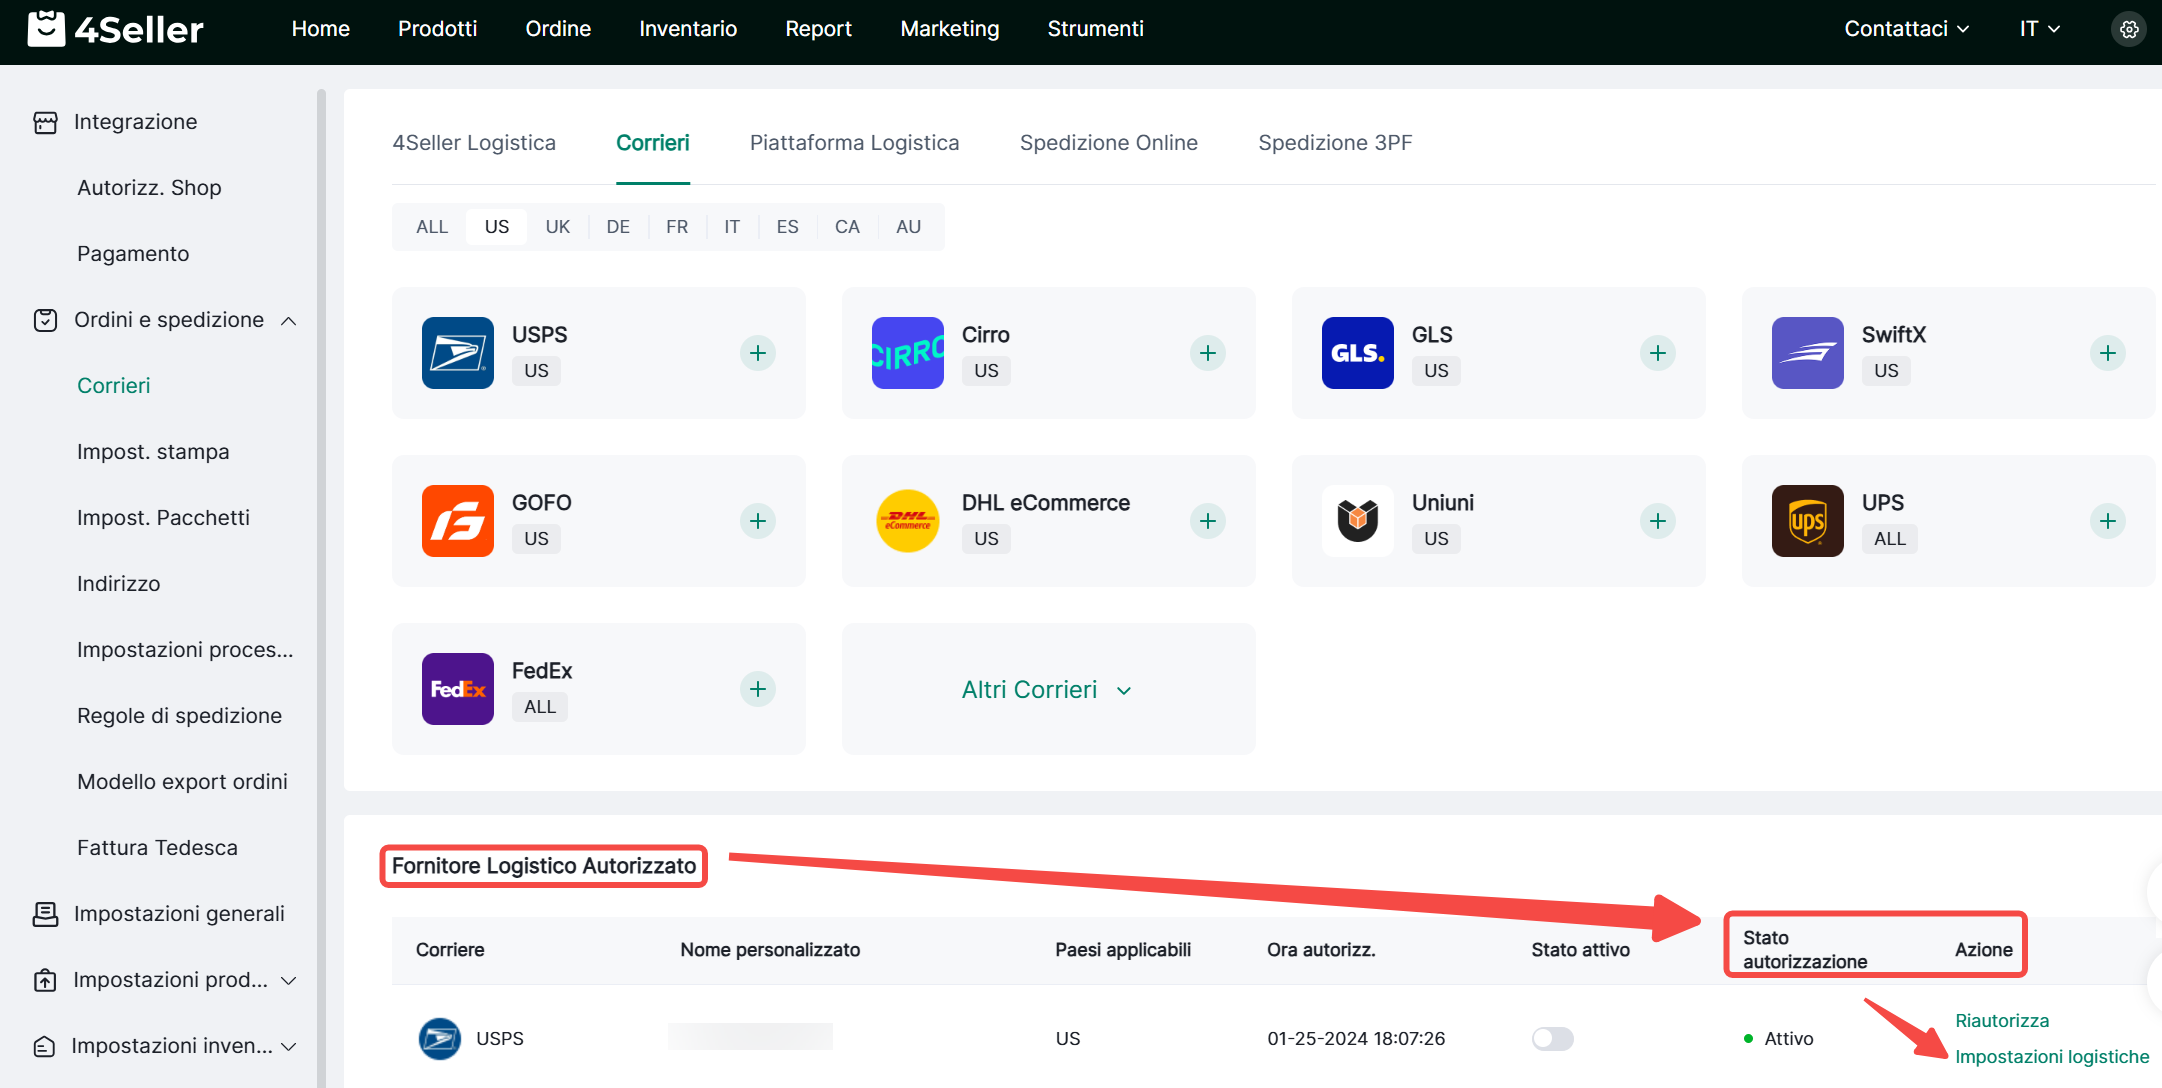The height and width of the screenshot is (1088, 2162).
Task: Select the UK country filter
Action: tap(557, 227)
